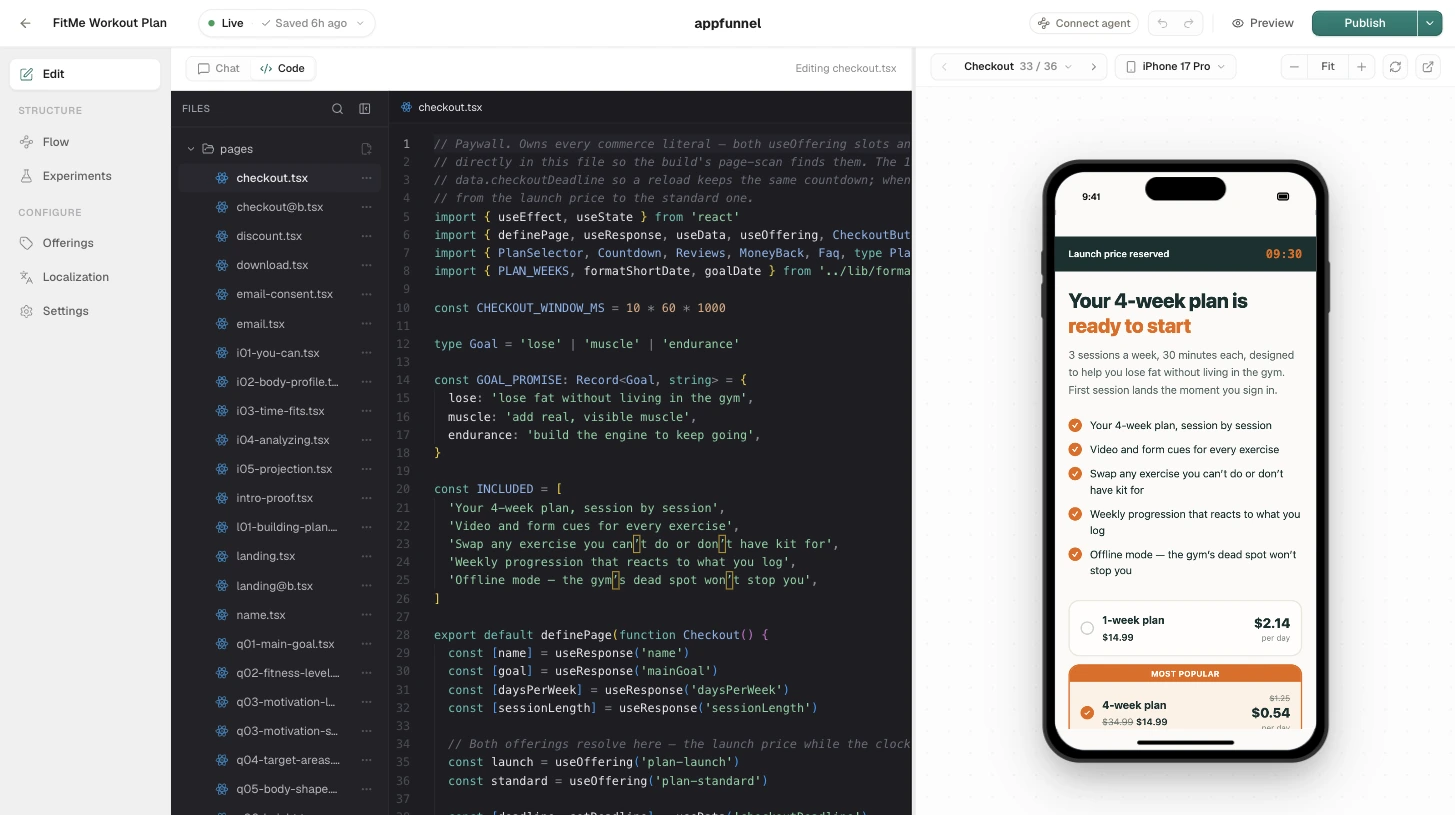This screenshot has width=1455, height=815.
Task: Select the 4-week plan option
Action: [1185, 705]
